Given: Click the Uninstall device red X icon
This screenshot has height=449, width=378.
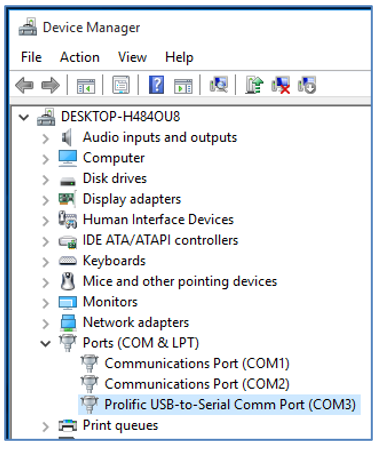Looking at the screenshot, I should [x=281, y=85].
